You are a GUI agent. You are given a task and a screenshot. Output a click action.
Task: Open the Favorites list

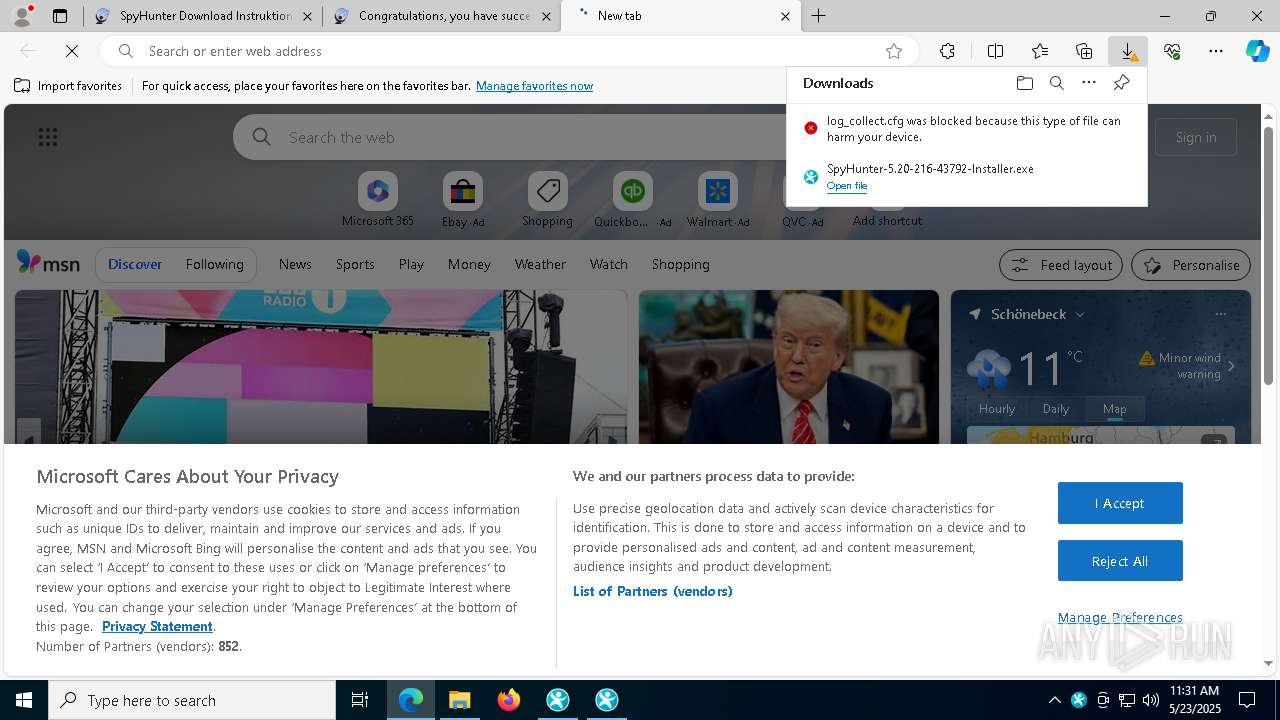pos(1040,51)
